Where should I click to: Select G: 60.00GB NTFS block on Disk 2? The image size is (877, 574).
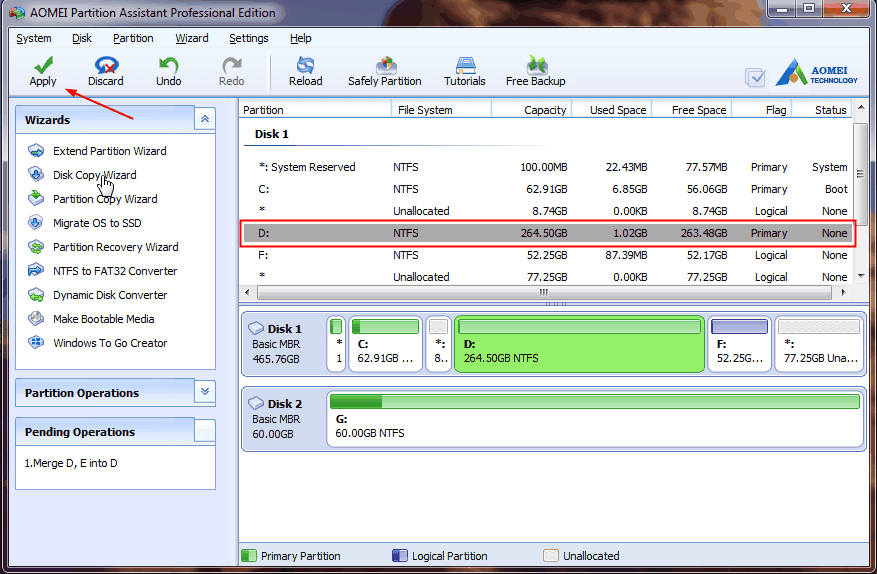[x=595, y=420]
